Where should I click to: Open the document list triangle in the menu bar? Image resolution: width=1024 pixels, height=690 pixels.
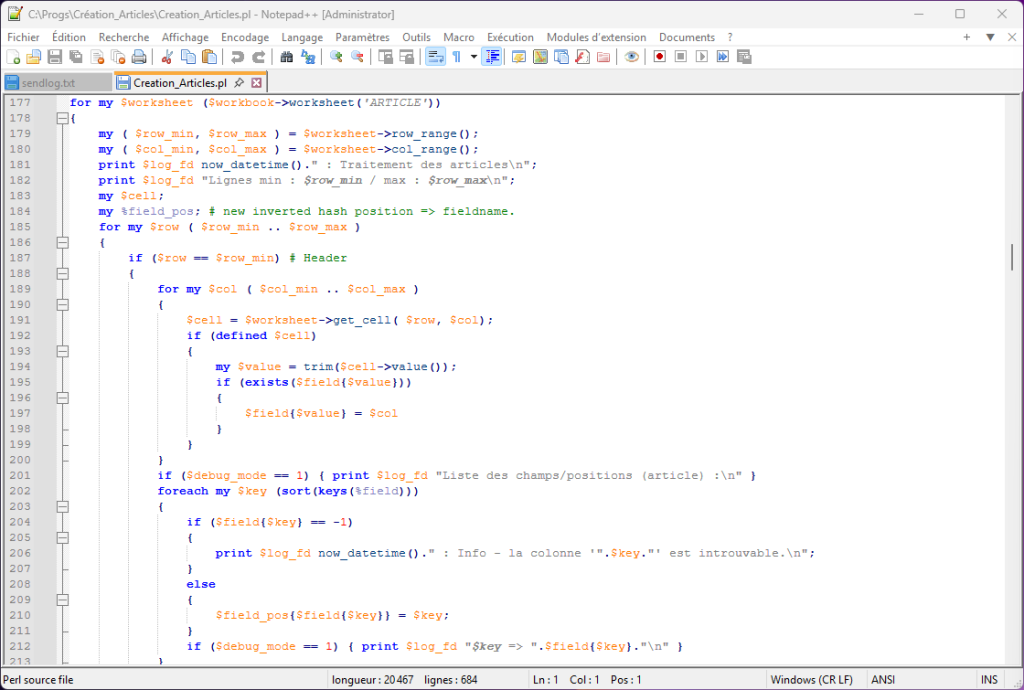990,37
